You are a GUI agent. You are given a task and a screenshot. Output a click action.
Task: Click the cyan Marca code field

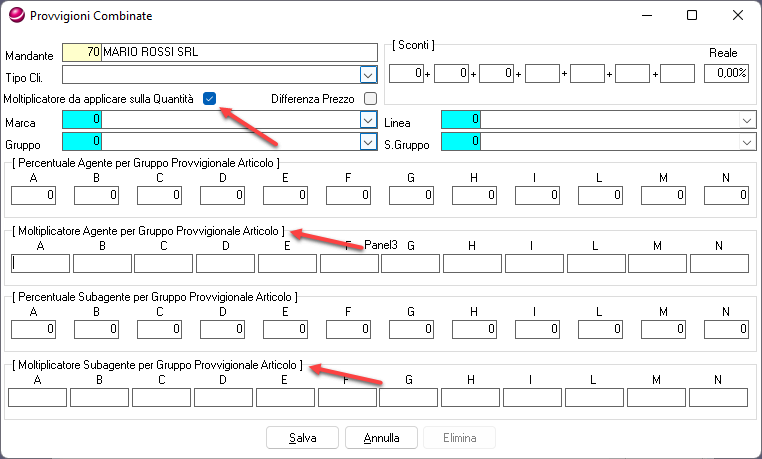pos(82,119)
